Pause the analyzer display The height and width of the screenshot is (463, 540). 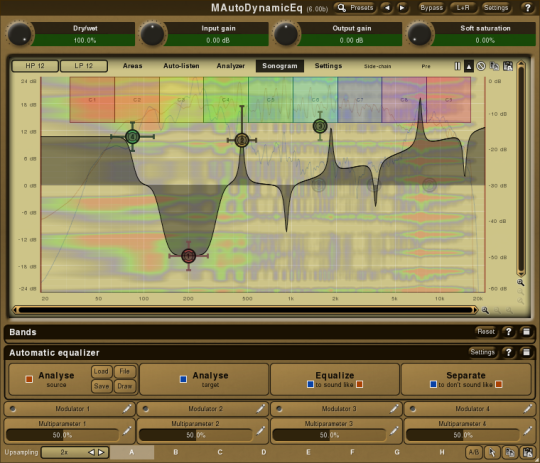(x=457, y=66)
